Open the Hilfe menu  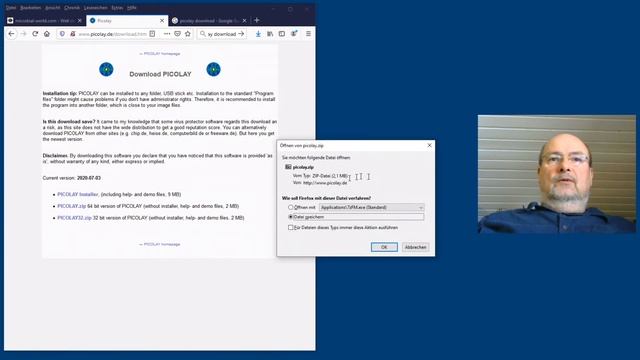pyautogui.click(x=131, y=8)
